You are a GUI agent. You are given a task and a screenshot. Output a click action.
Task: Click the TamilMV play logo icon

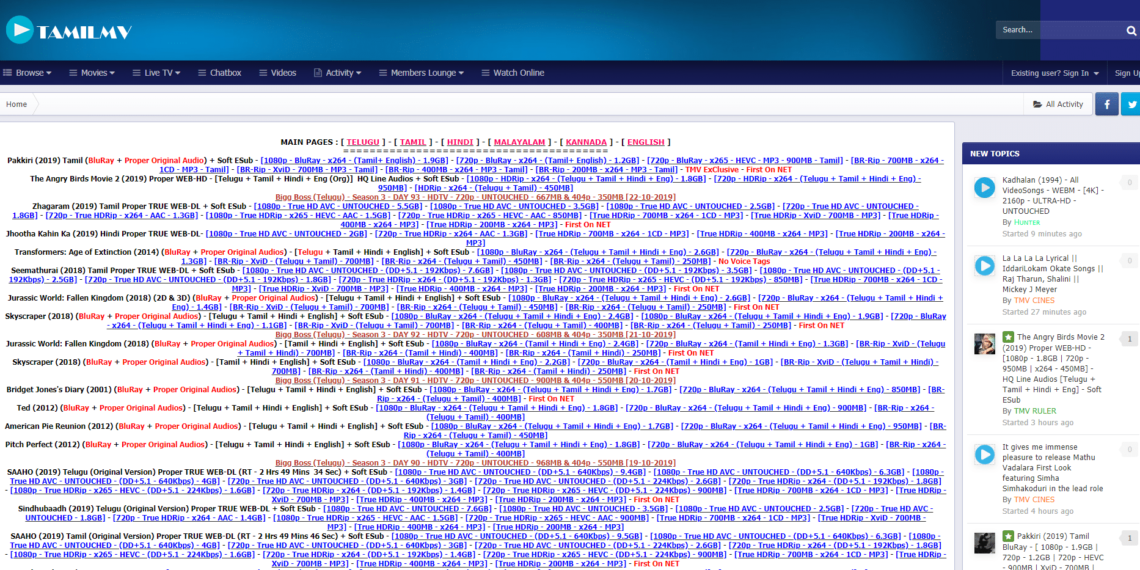click(19, 30)
